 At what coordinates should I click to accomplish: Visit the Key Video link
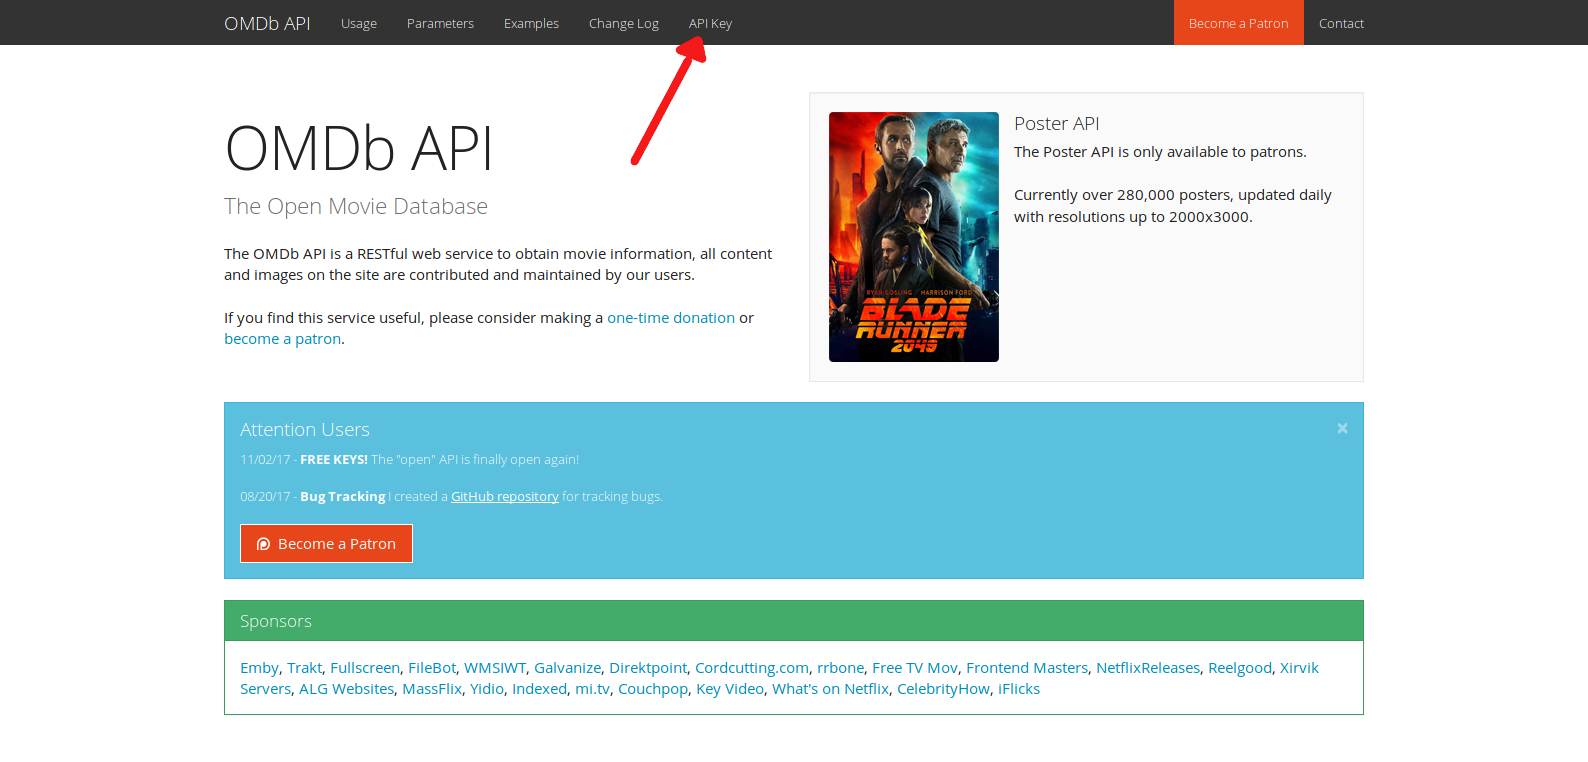tap(730, 689)
